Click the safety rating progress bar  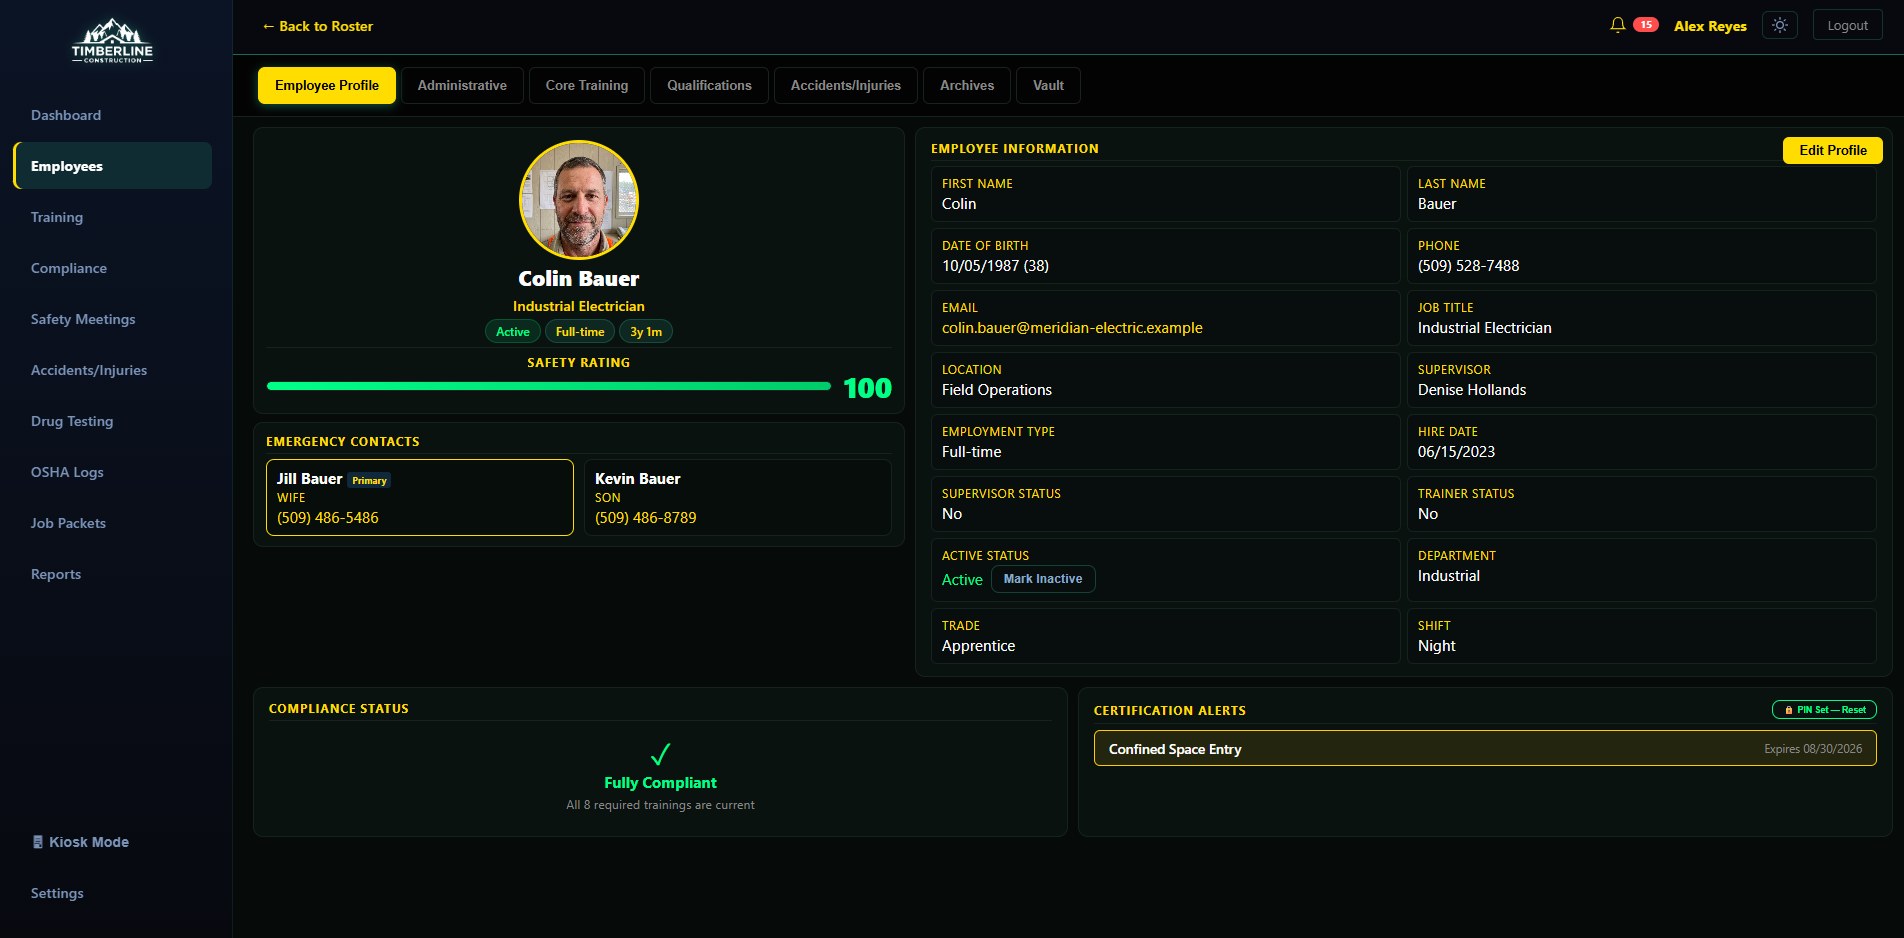[x=549, y=386]
